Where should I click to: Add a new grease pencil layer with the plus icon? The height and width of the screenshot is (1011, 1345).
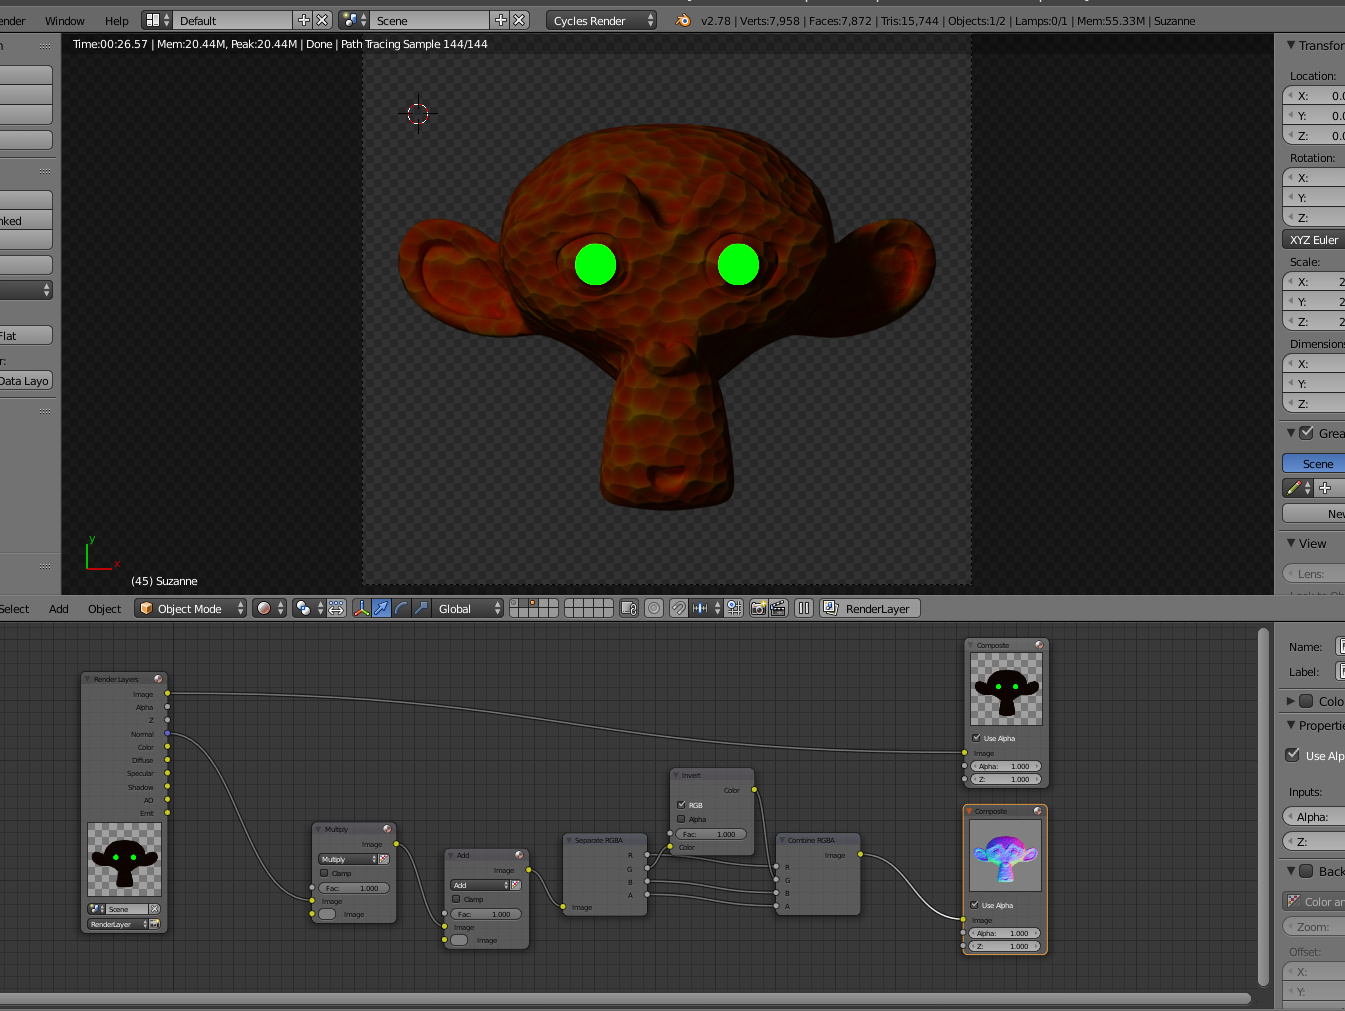(x=1325, y=488)
